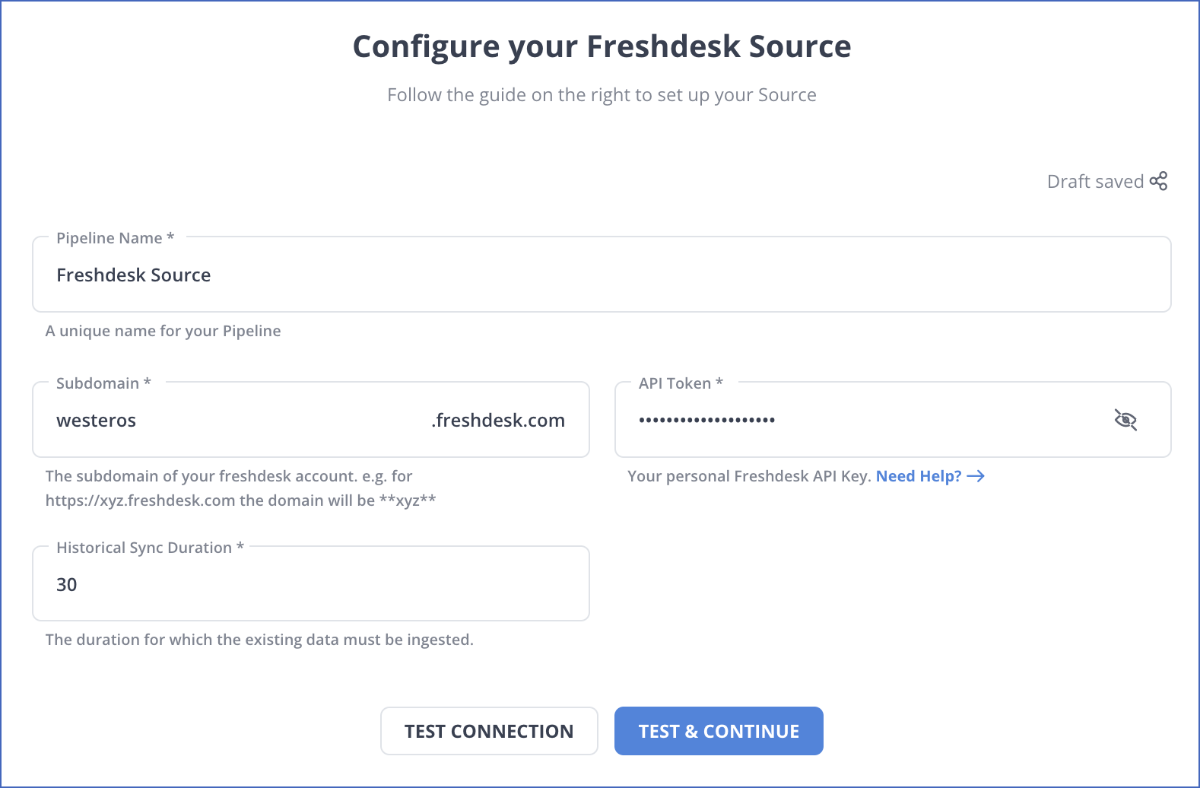Click the API Token * label
The width and height of the screenshot is (1200, 788).
pyautogui.click(x=680, y=383)
